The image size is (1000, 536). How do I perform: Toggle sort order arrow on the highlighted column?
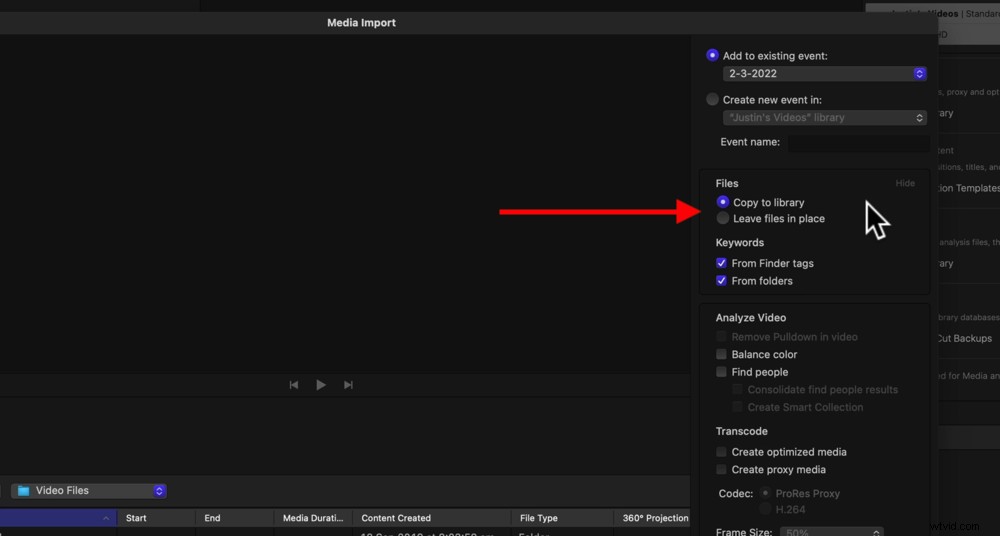tap(106, 518)
